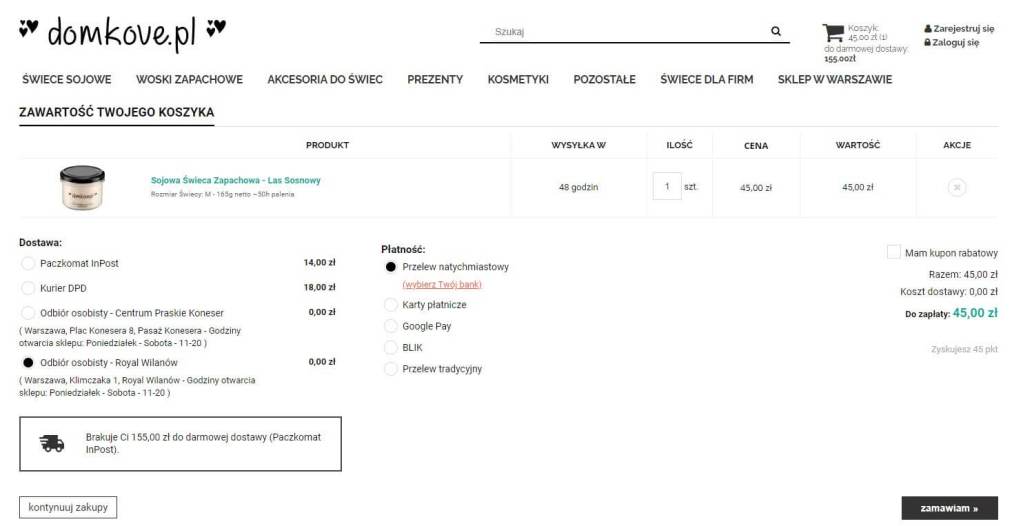This screenshot has width=1023, height=526.
Task: Select Paczkomat InPost delivery
Action: pyautogui.click(x=28, y=263)
